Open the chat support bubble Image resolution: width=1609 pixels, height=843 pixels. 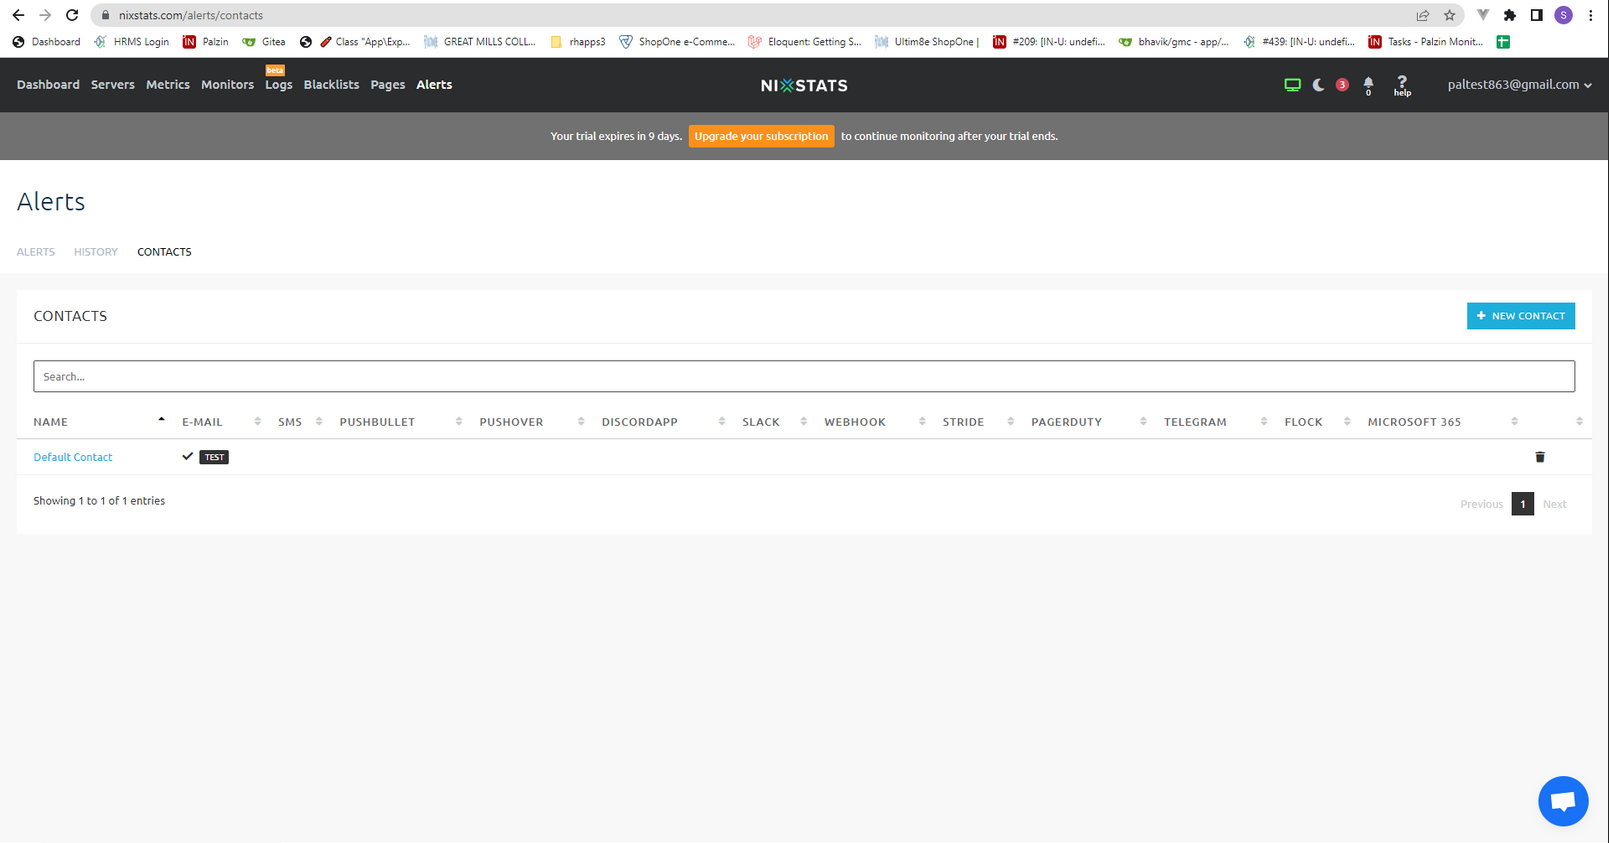[x=1563, y=801]
